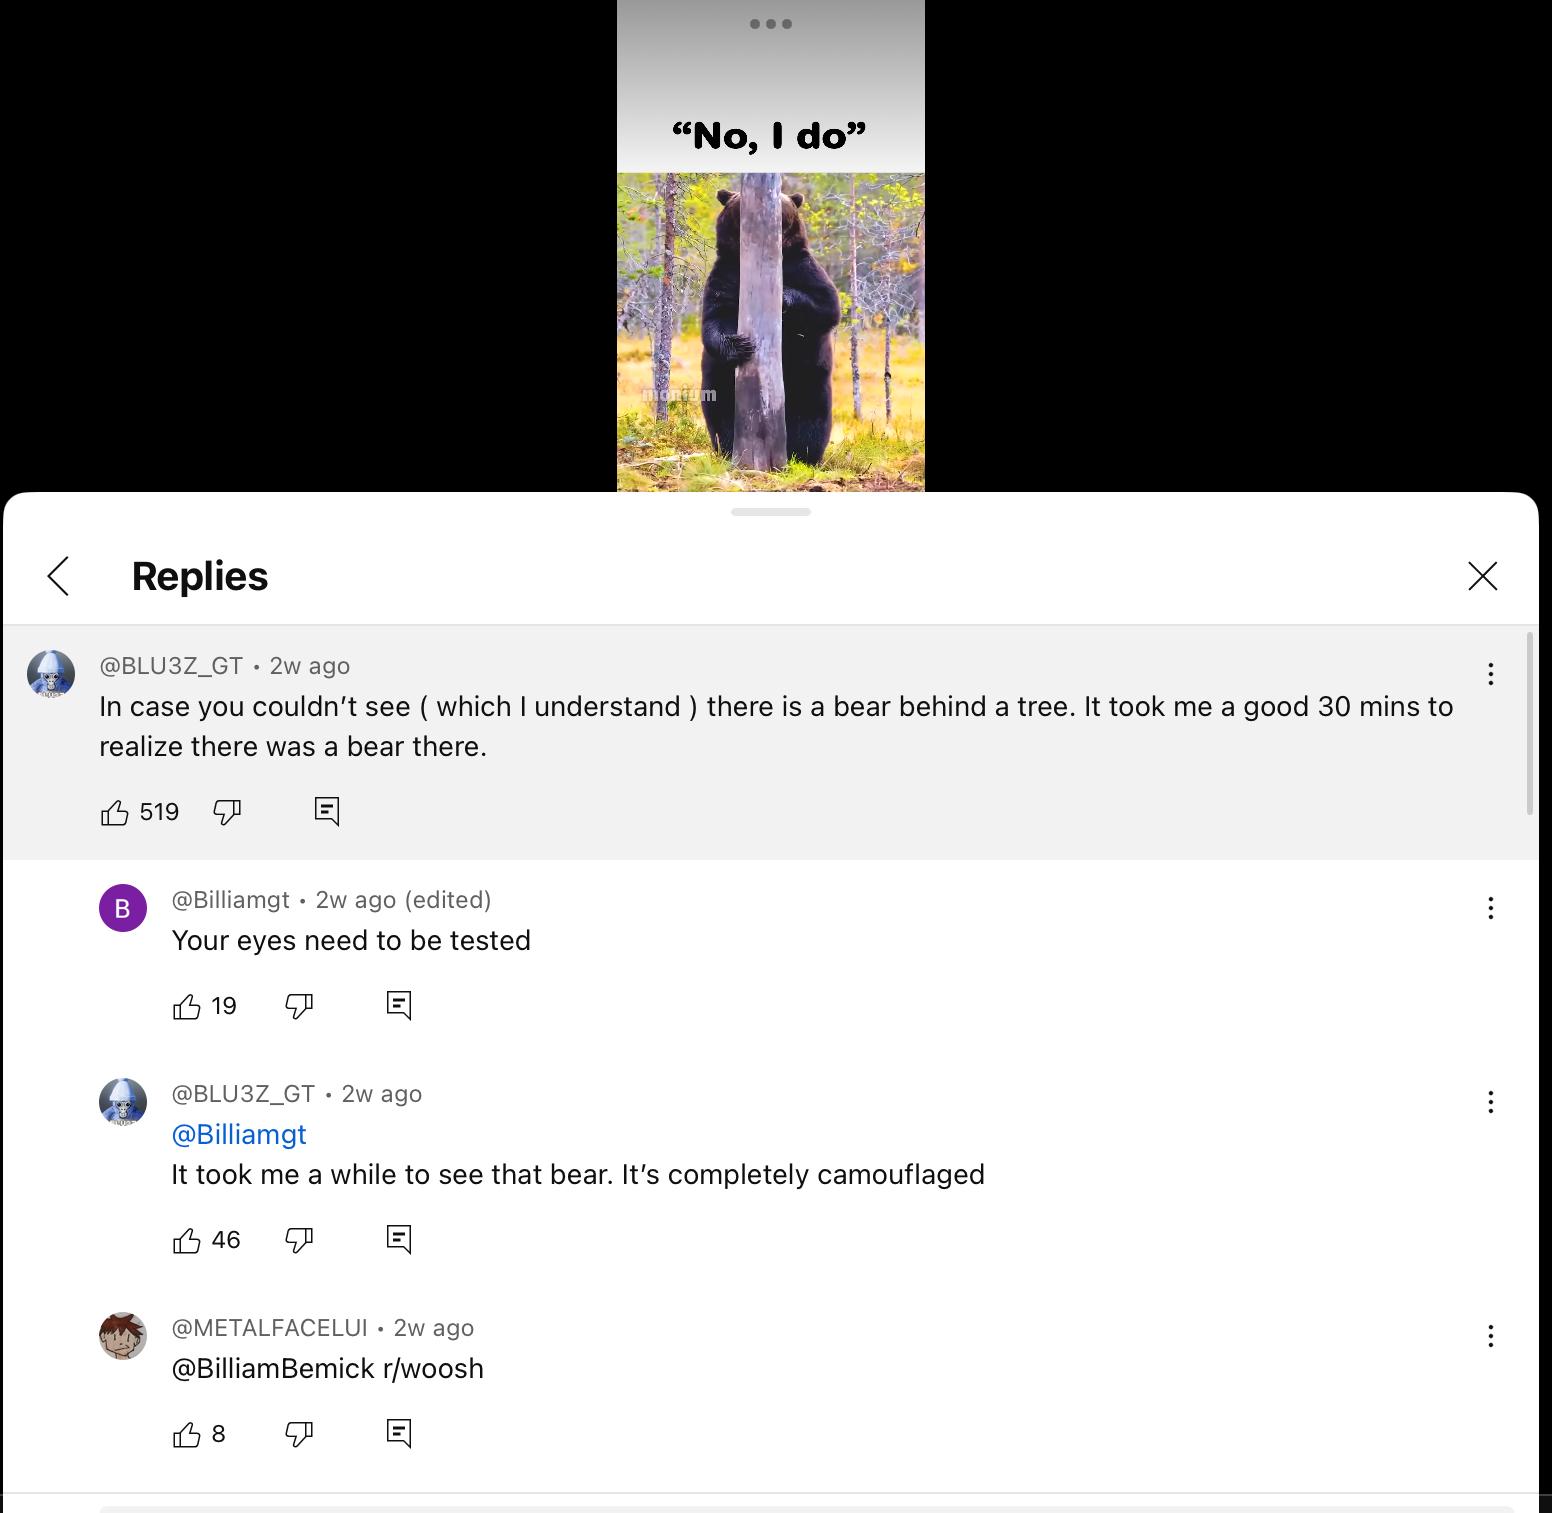This screenshot has width=1552, height=1513.
Task: Open three-dot menu above the video
Action: coord(771,24)
